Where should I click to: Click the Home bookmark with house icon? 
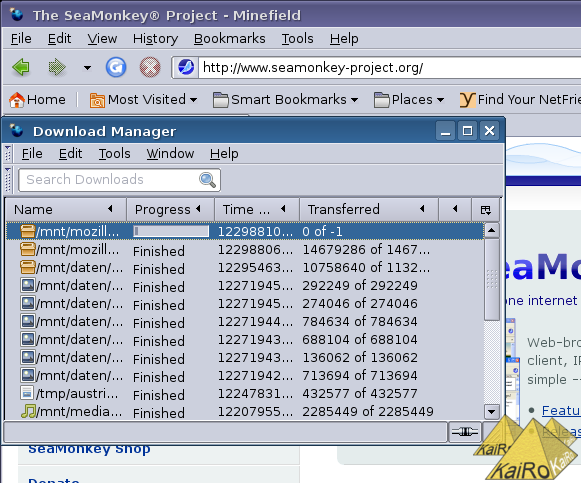tap(37, 100)
